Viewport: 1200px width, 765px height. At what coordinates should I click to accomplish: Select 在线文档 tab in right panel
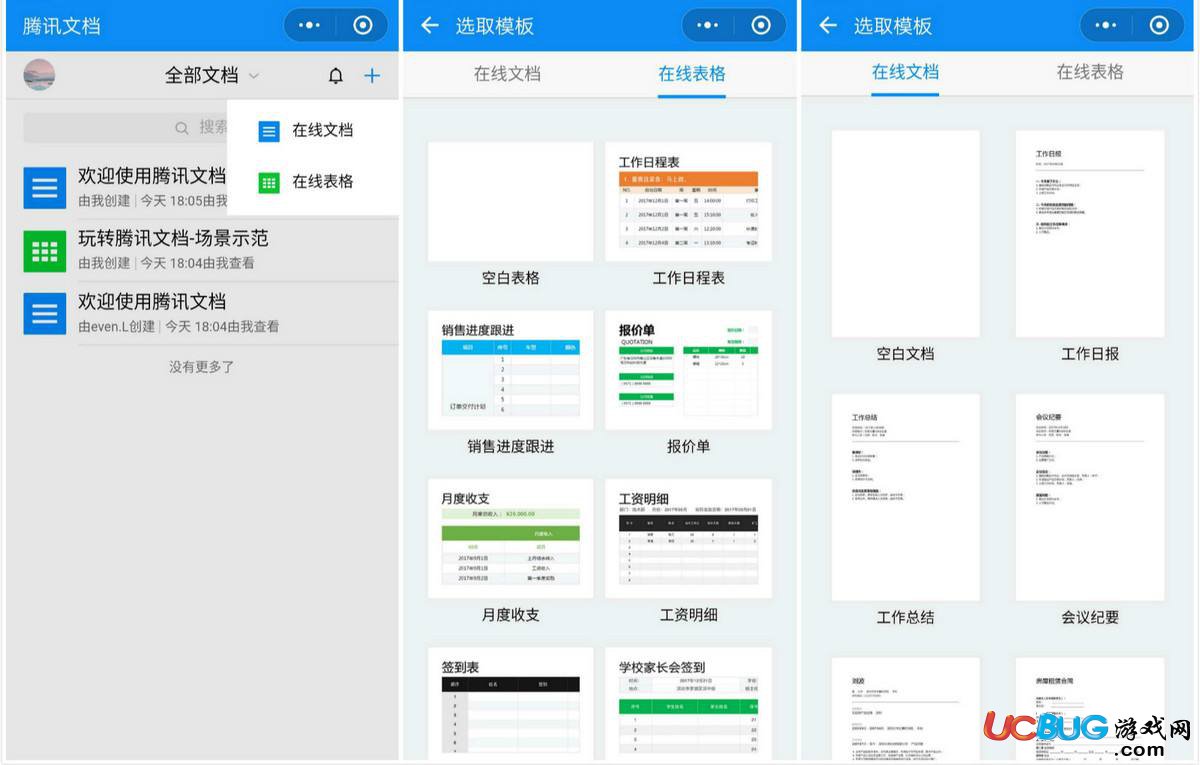pos(905,72)
